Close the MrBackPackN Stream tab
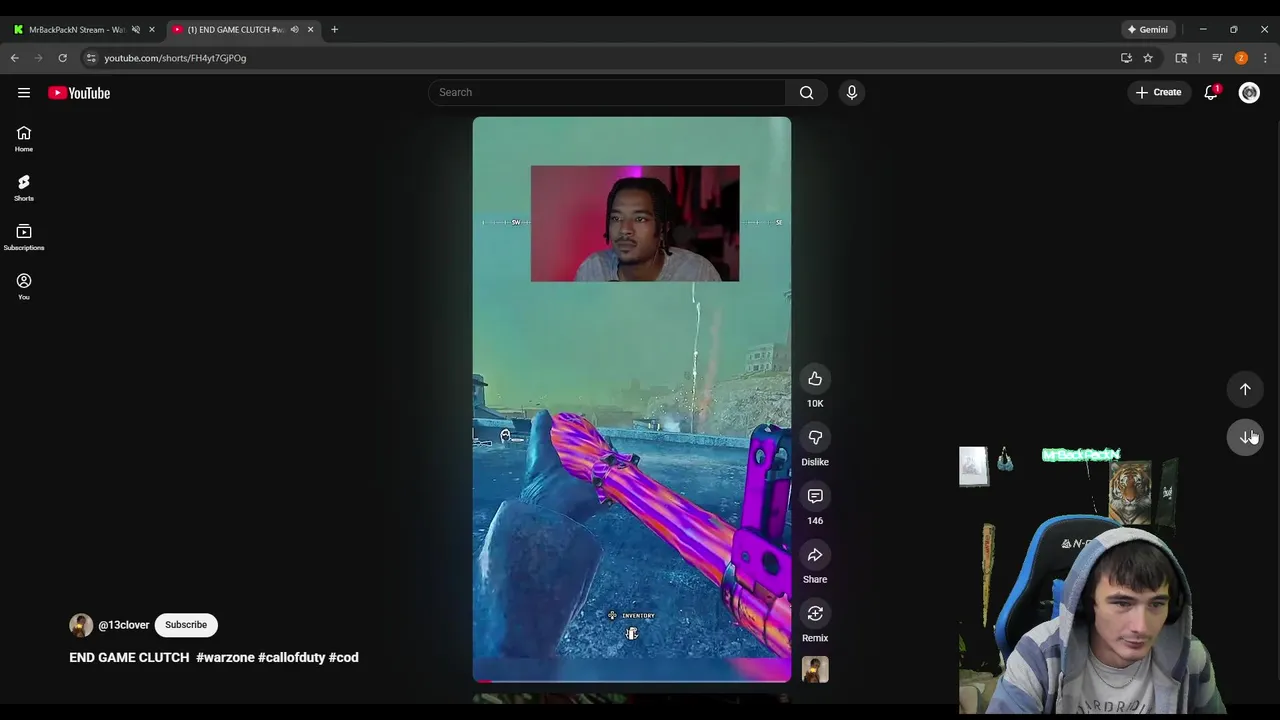 152,30
